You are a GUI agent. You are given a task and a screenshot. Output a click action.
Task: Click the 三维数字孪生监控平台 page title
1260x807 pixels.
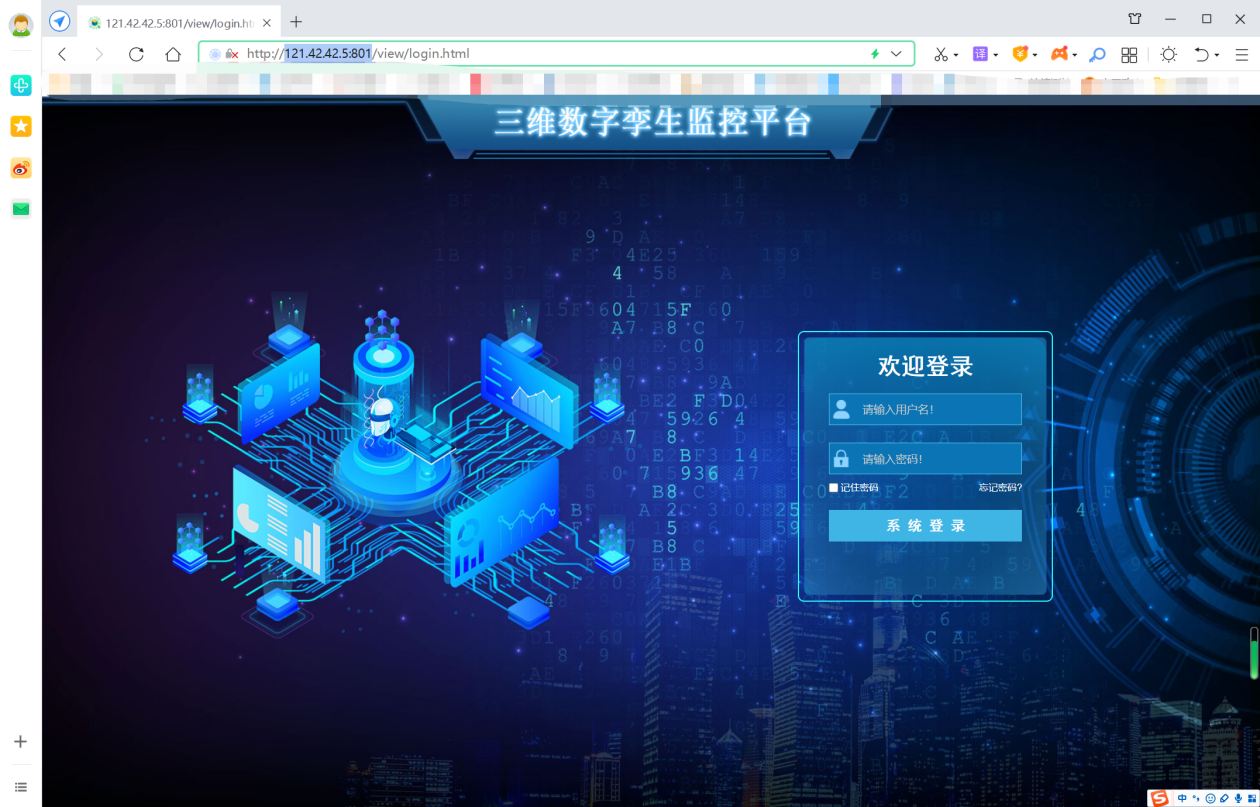point(652,122)
